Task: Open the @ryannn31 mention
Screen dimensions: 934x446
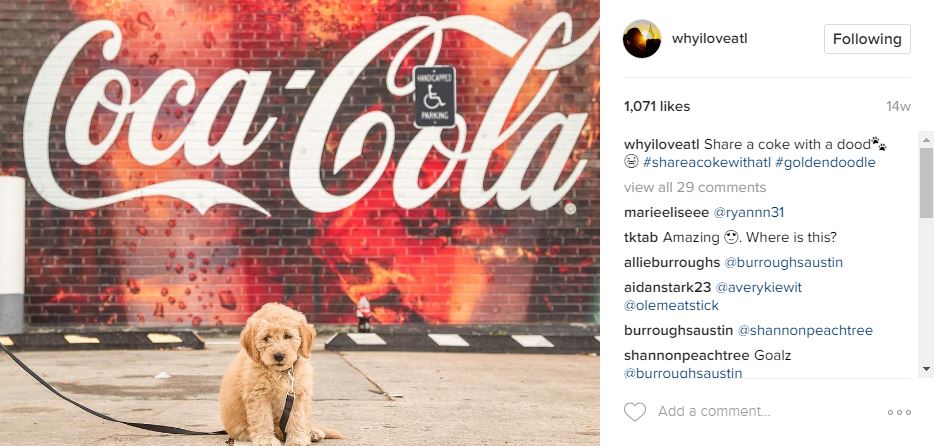Action: click(746, 212)
